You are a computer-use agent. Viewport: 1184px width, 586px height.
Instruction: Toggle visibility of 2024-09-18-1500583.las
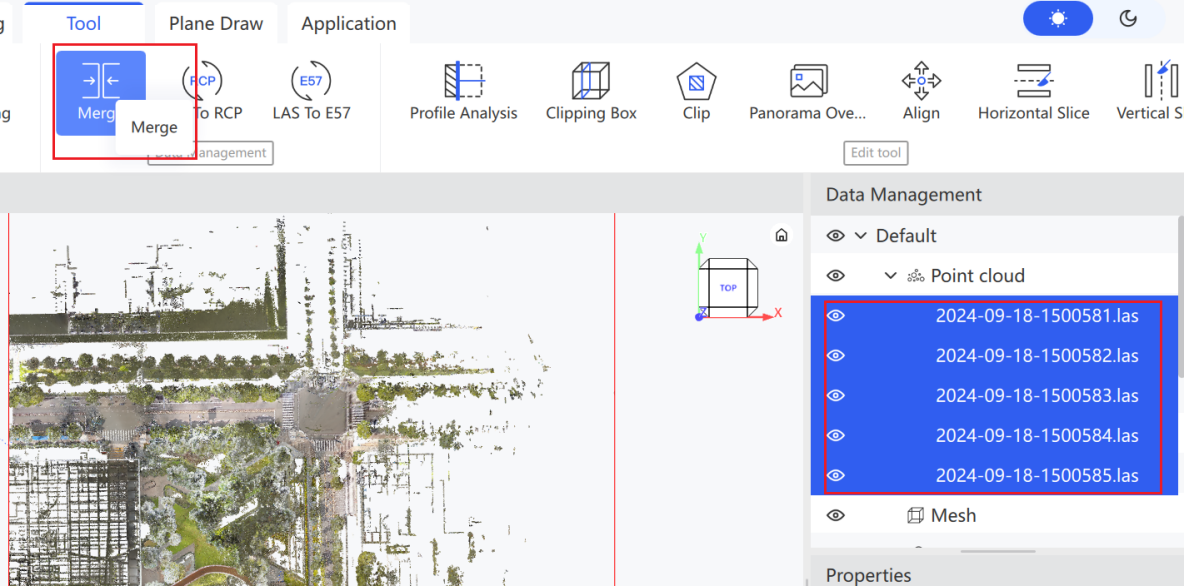click(835, 396)
